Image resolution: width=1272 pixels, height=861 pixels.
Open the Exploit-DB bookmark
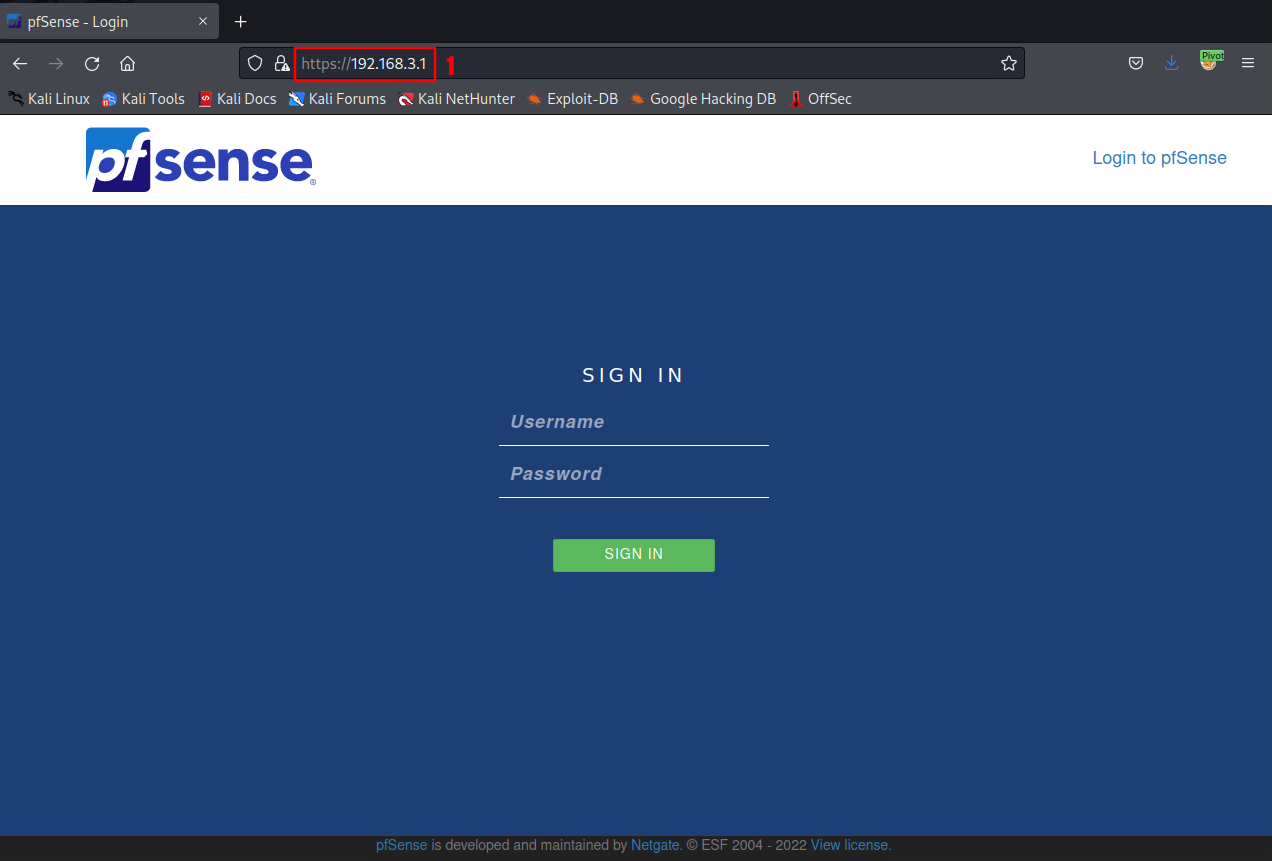point(573,99)
